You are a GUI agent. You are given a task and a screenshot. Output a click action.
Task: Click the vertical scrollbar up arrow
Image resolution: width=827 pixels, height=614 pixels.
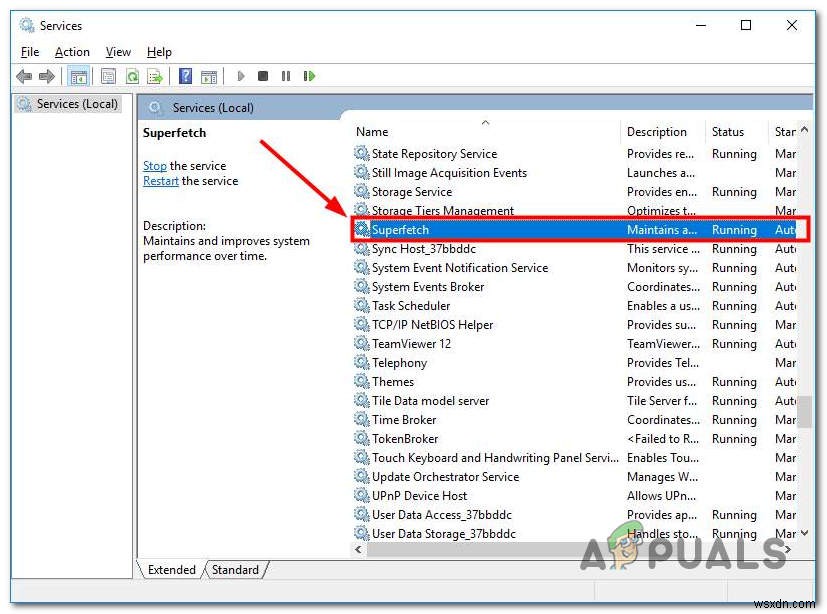click(x=804, y=130)
